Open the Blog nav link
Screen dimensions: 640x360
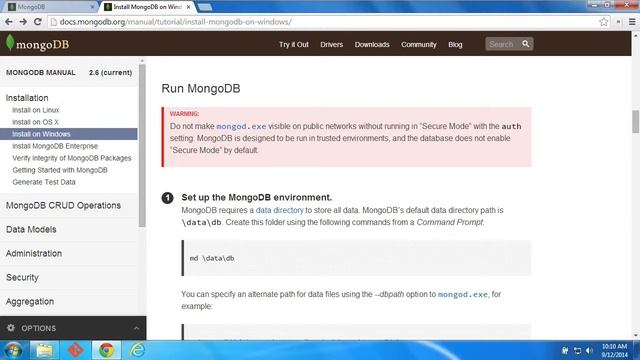point(455,44)
